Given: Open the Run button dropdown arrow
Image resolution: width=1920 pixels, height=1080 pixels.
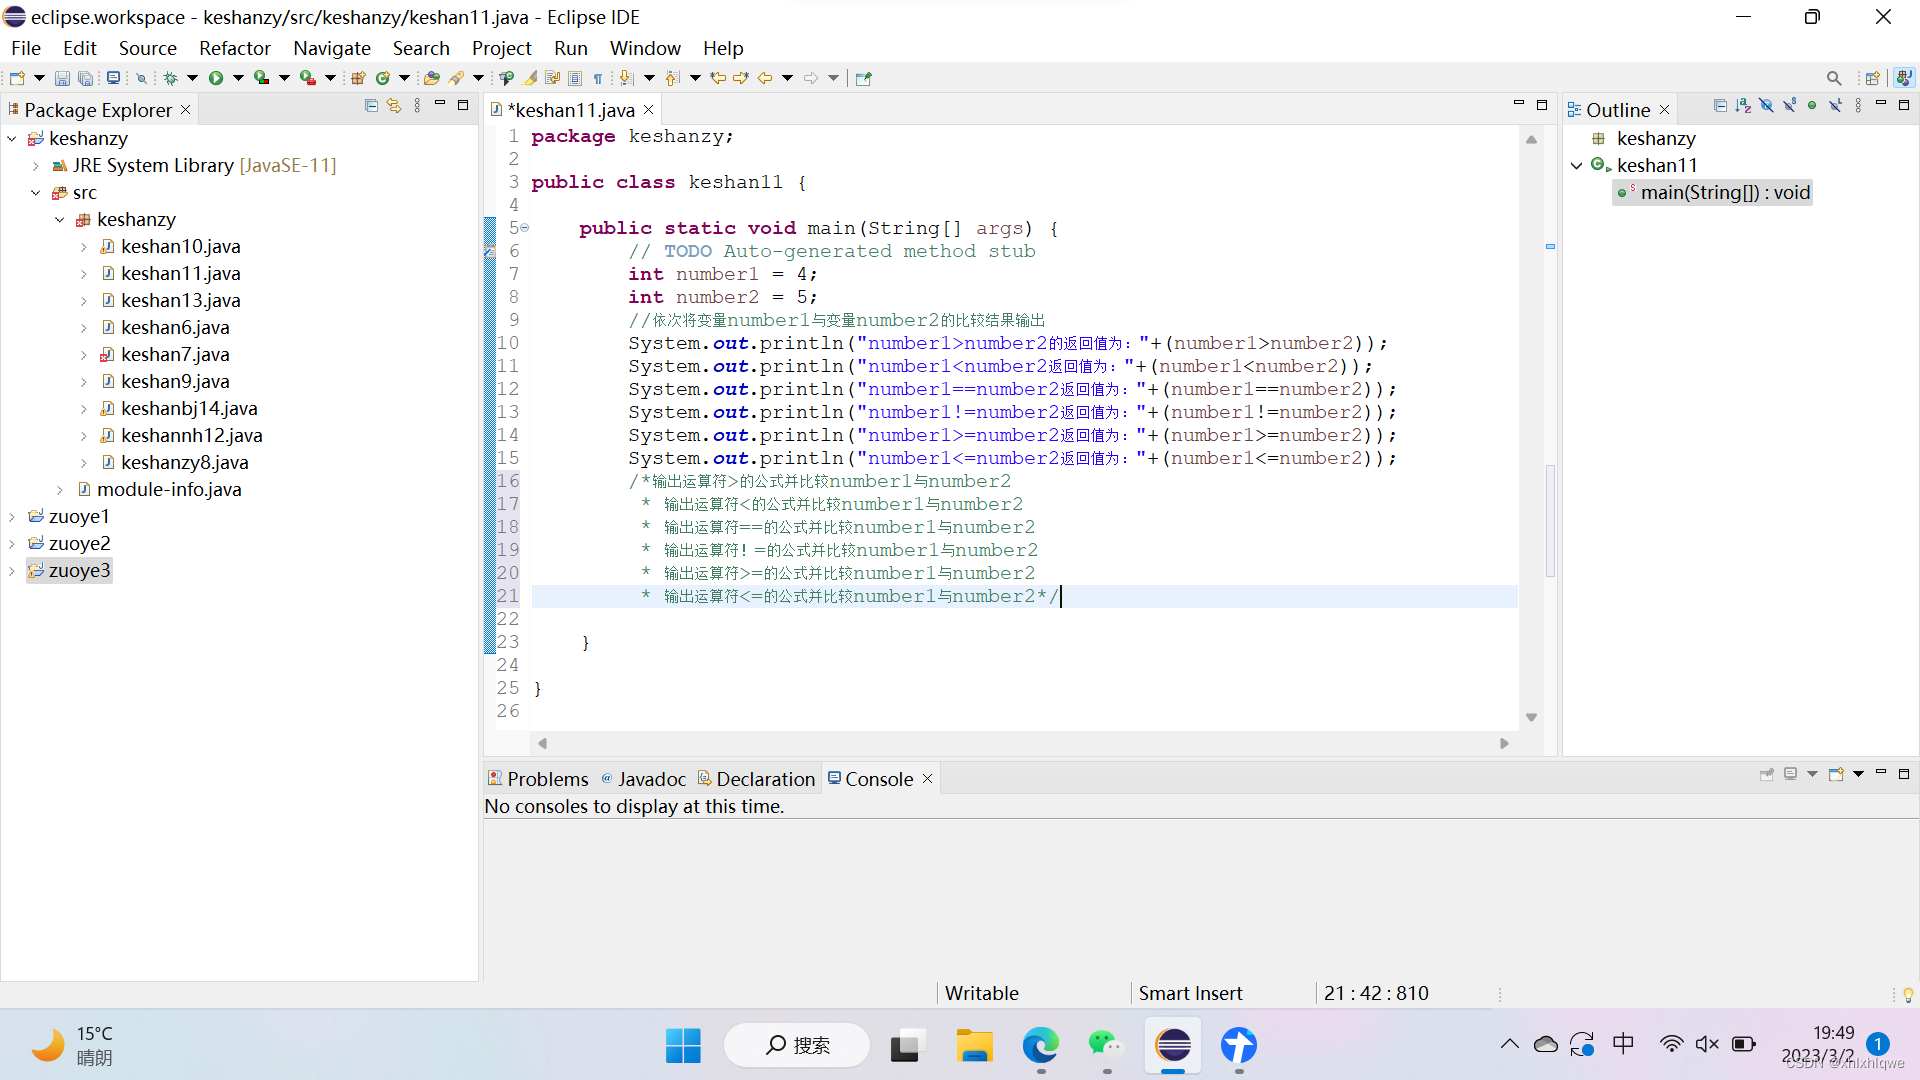Looking at the screenshot, I should (238, 78).
